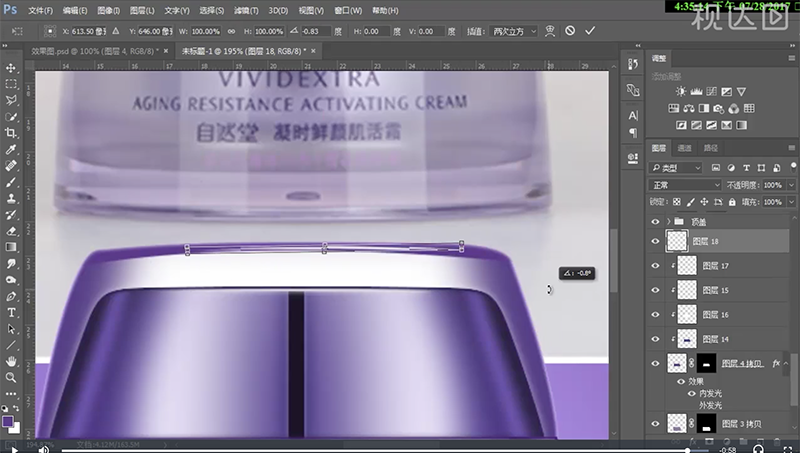Select the Horizontal Type tool
The width and height of the screenshot is (800, 453).
click(x=11, y=313)
